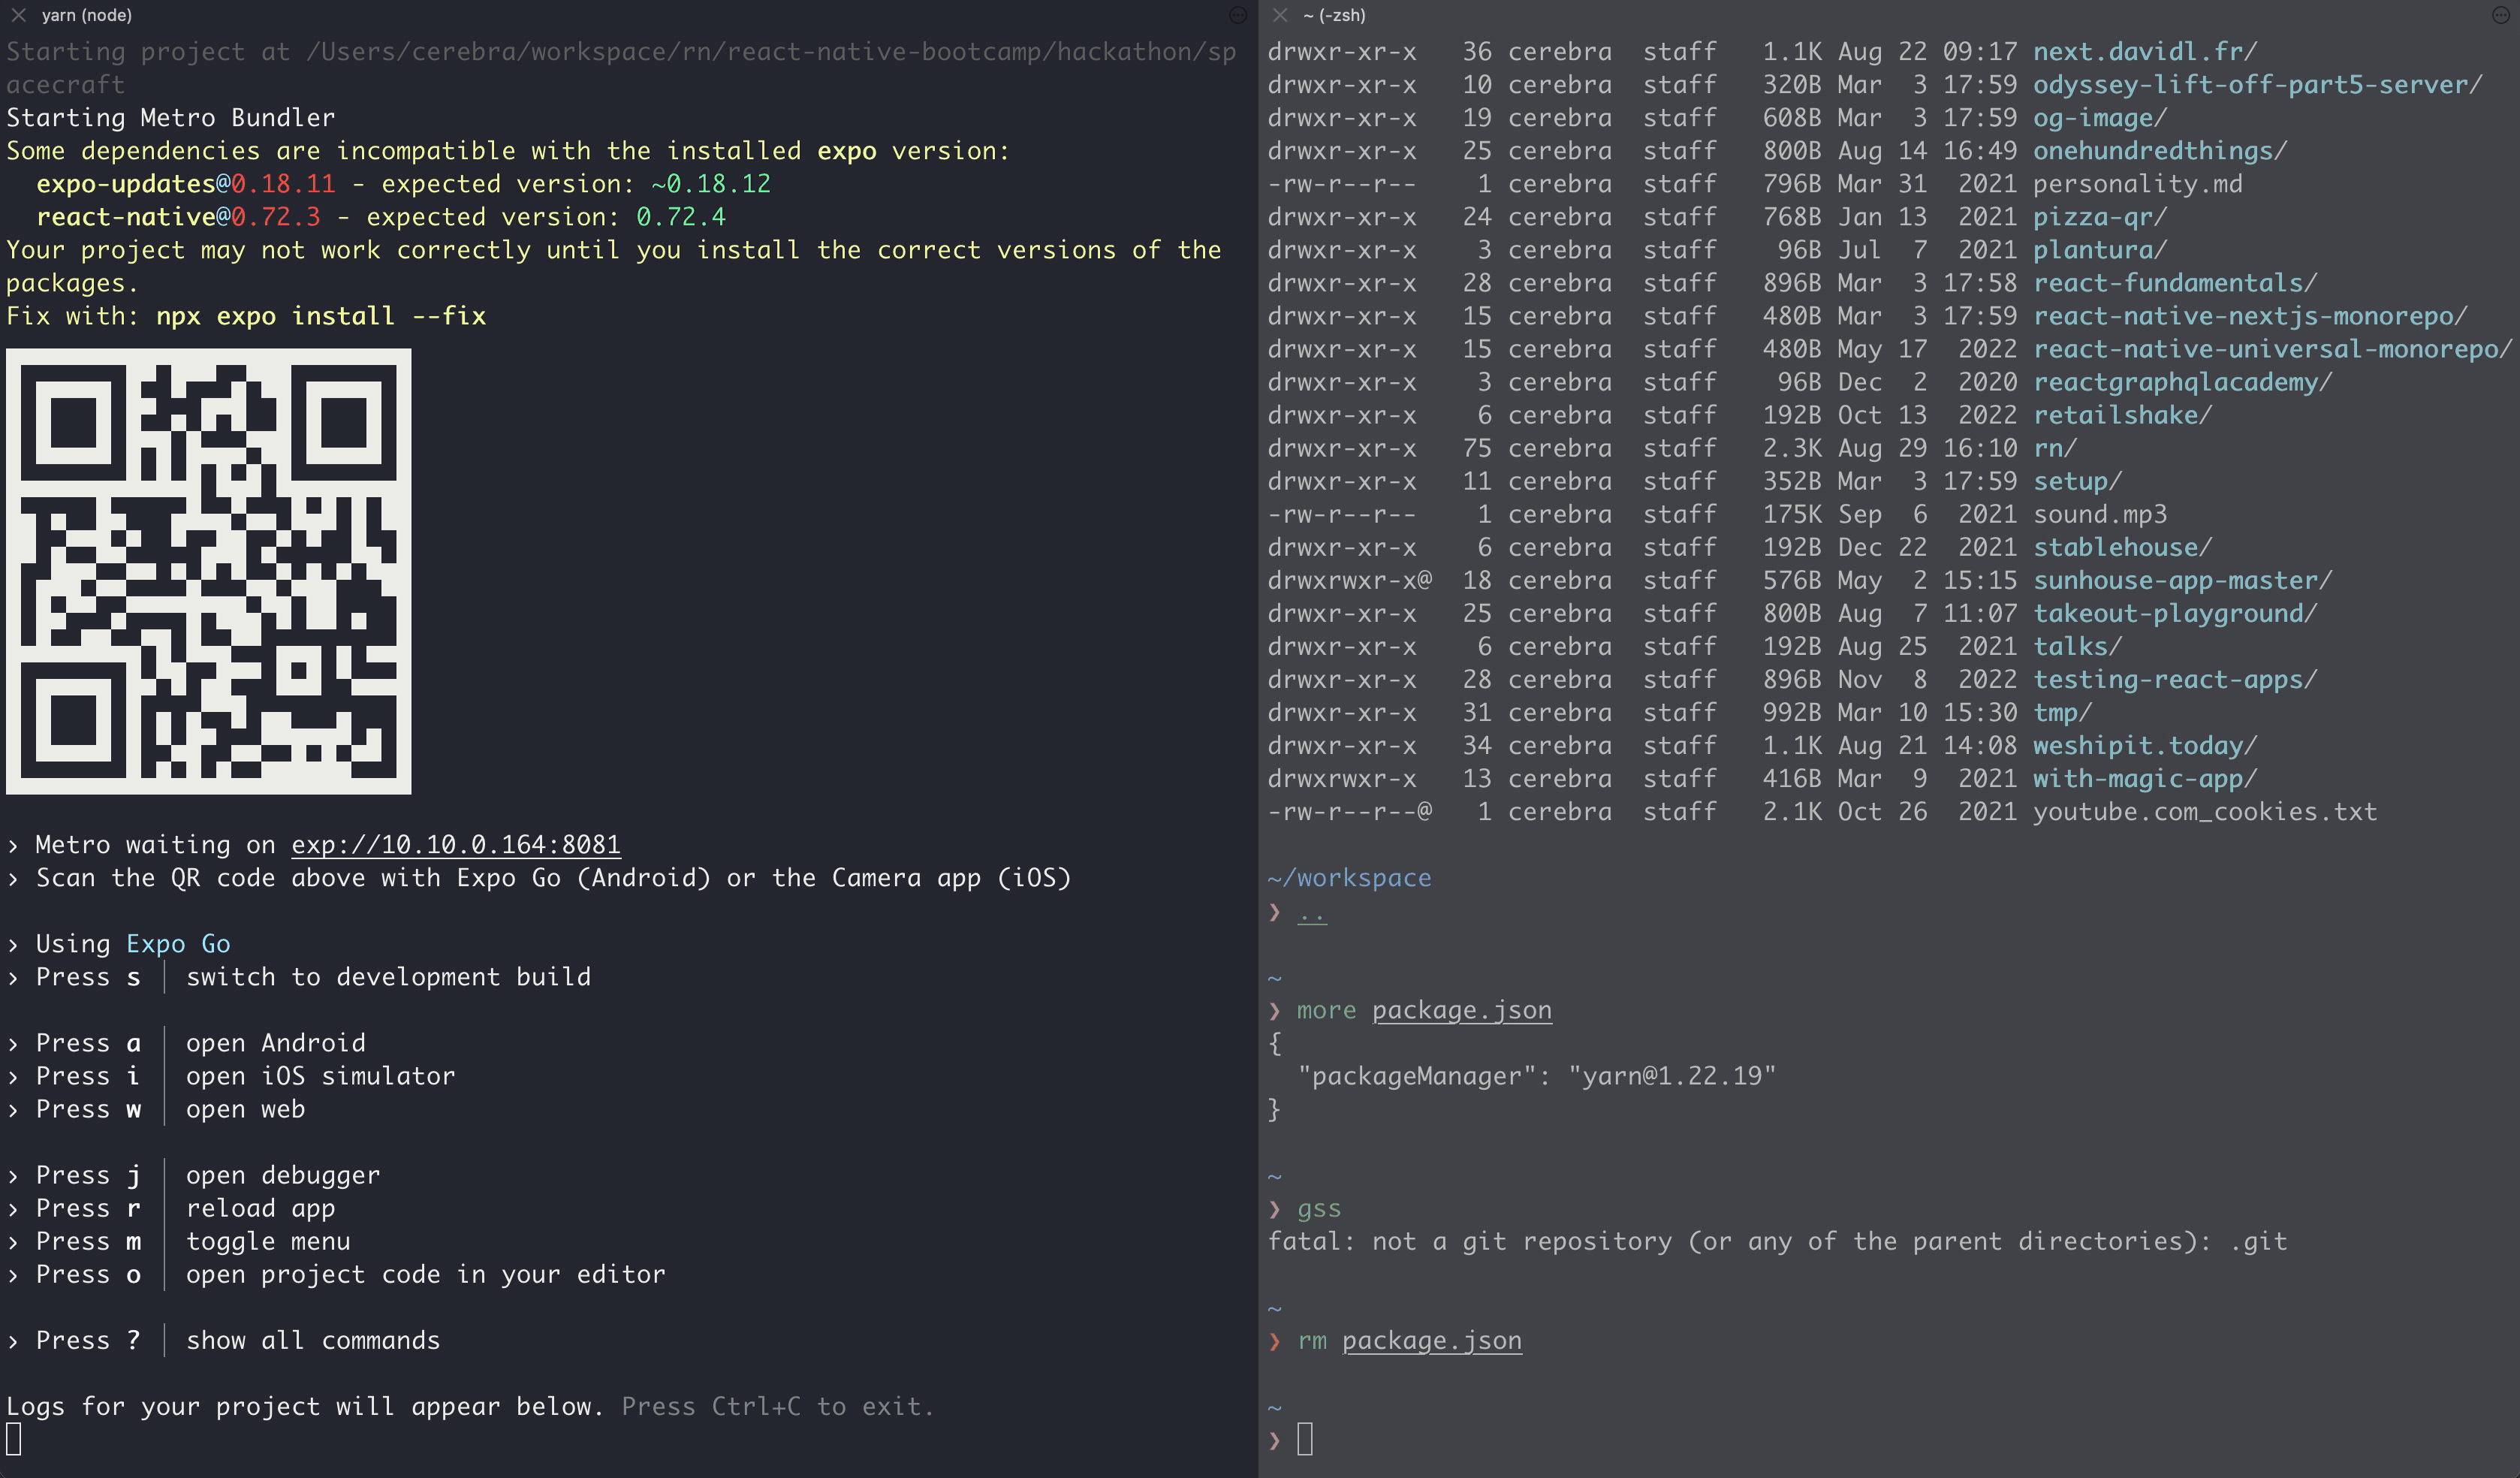Click the Expo Go highlighted text

click(x=178, y=944)
